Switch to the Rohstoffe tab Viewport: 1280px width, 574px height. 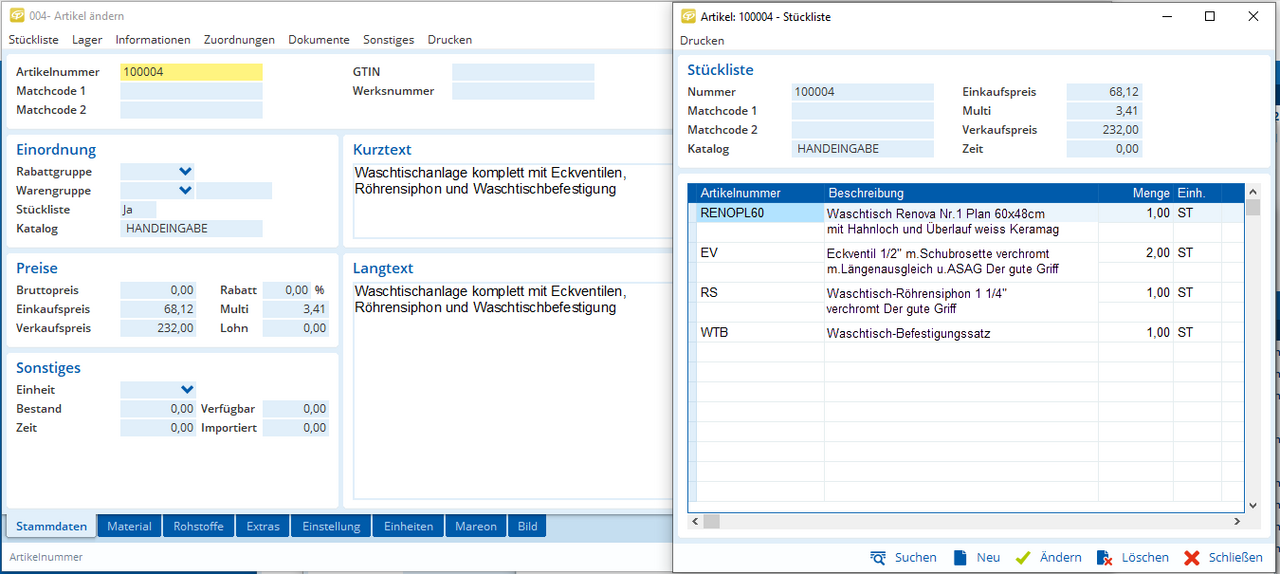(x=199, y=527)
